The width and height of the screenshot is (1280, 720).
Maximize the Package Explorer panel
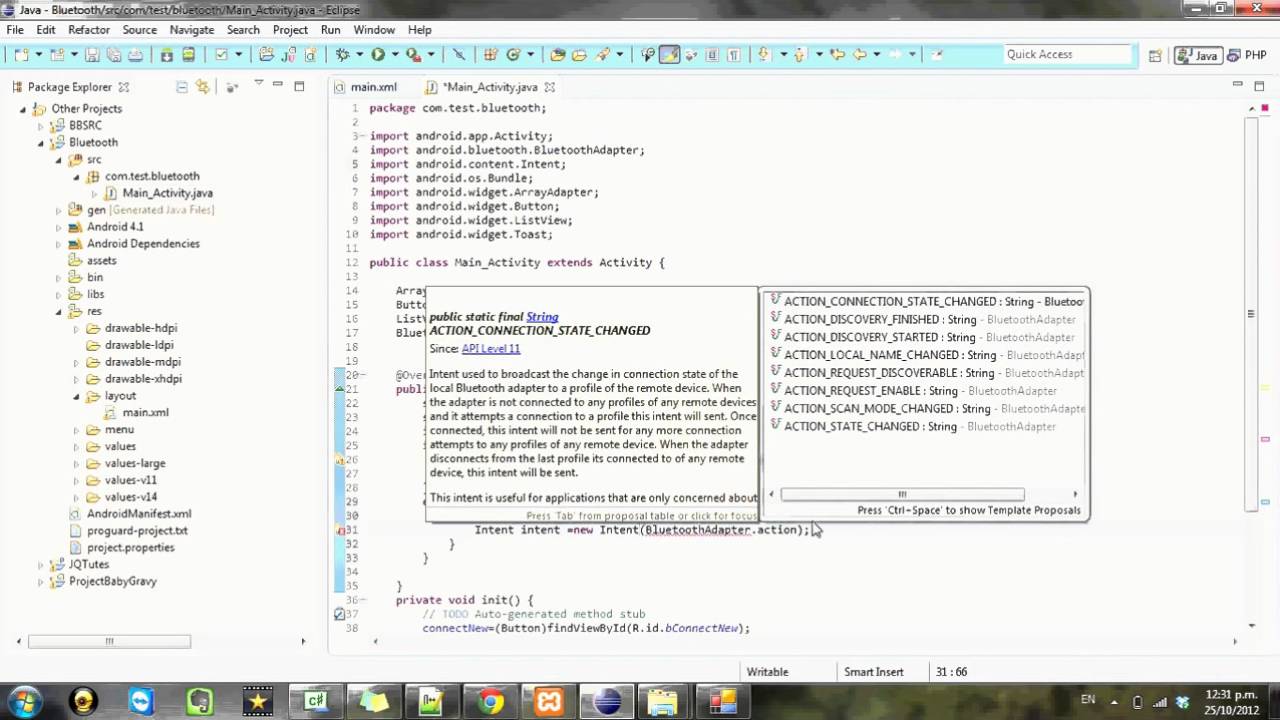point(299,86)
